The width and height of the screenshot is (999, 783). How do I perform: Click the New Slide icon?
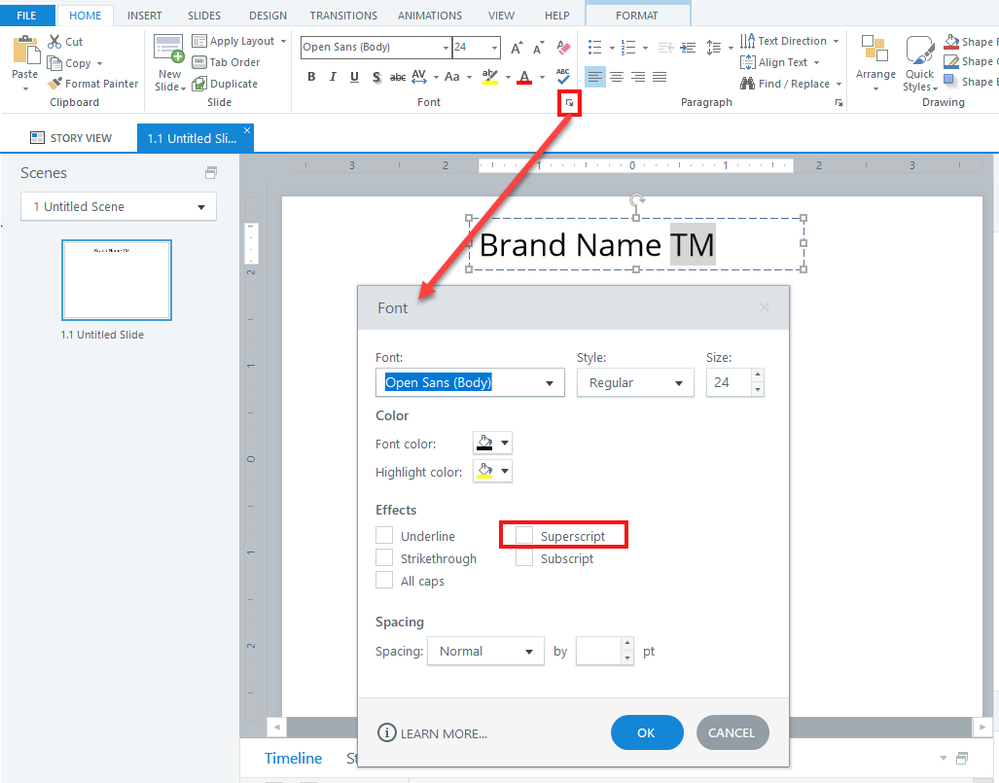point(169,62)
